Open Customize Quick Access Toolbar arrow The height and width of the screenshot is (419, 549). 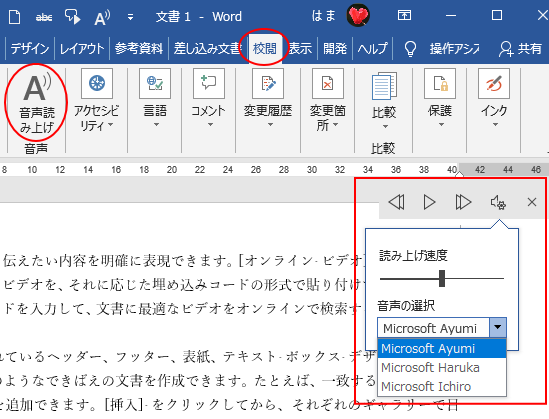pyautogui.click(x=130, y=17)
